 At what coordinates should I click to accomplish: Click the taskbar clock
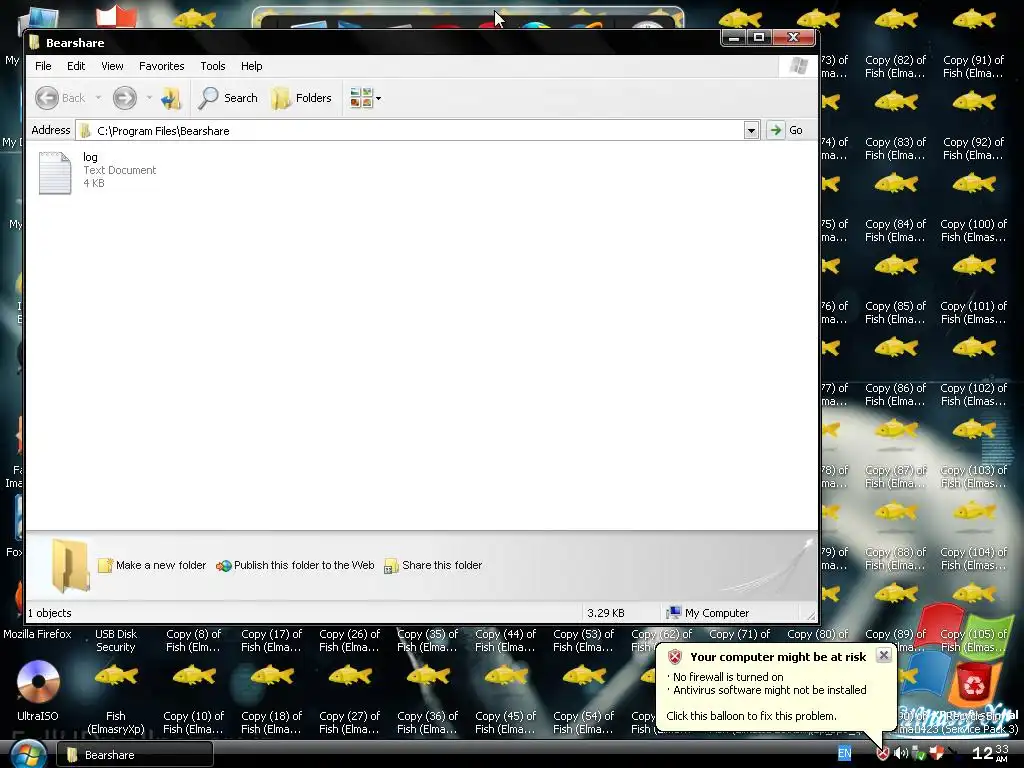tap(991, 754)
